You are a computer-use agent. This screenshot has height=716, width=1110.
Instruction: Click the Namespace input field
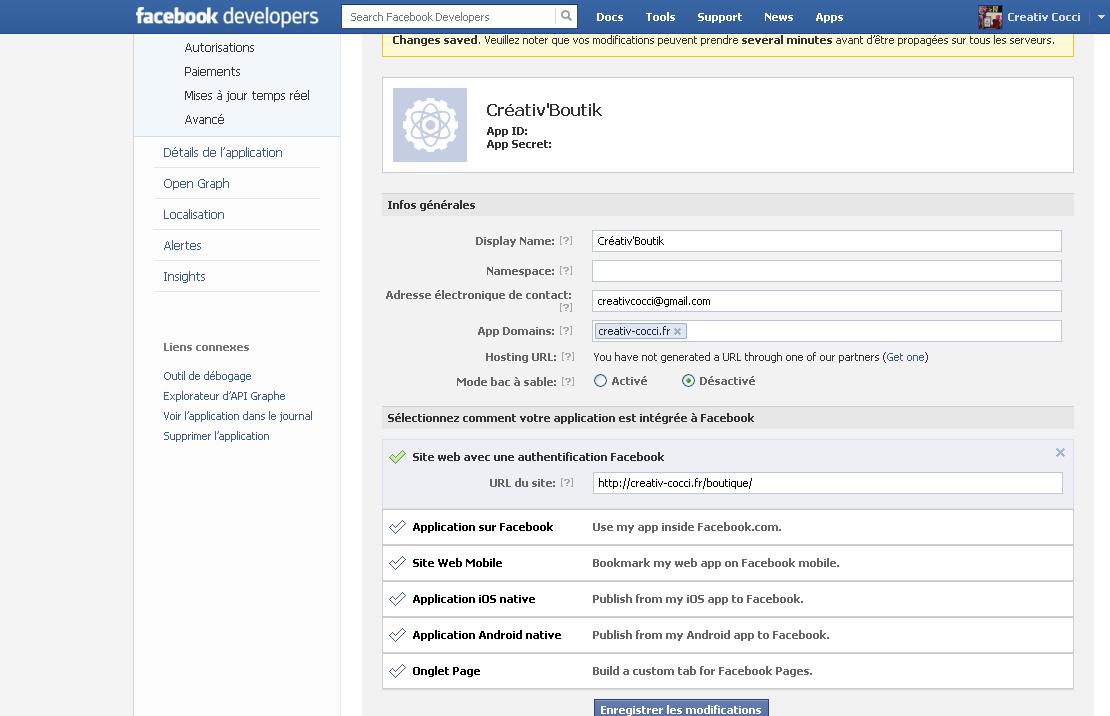pos(826,271)
